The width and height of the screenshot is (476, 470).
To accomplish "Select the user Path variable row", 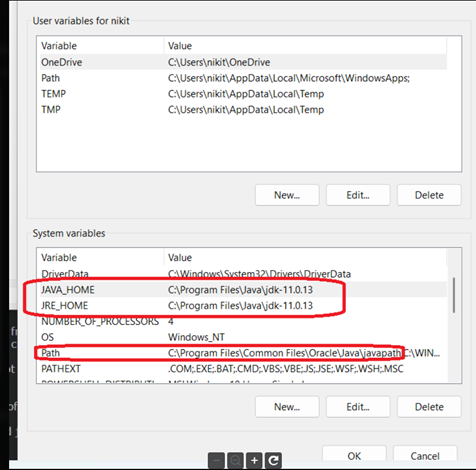I will 243,78.
